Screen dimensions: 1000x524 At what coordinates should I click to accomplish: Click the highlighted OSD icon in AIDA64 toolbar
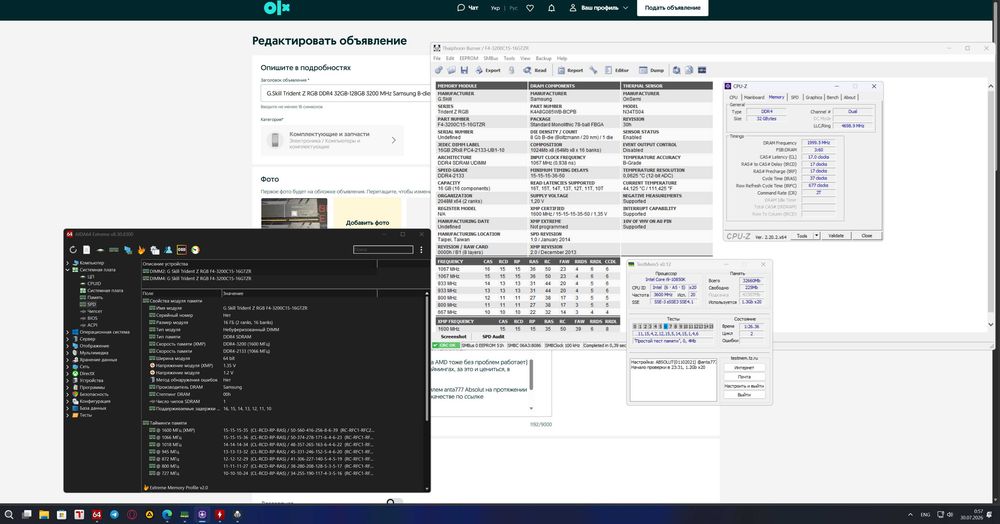point(182,250)
